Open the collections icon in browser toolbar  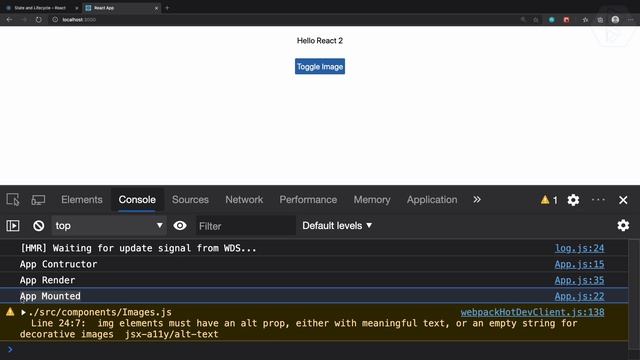pos(600,20)
